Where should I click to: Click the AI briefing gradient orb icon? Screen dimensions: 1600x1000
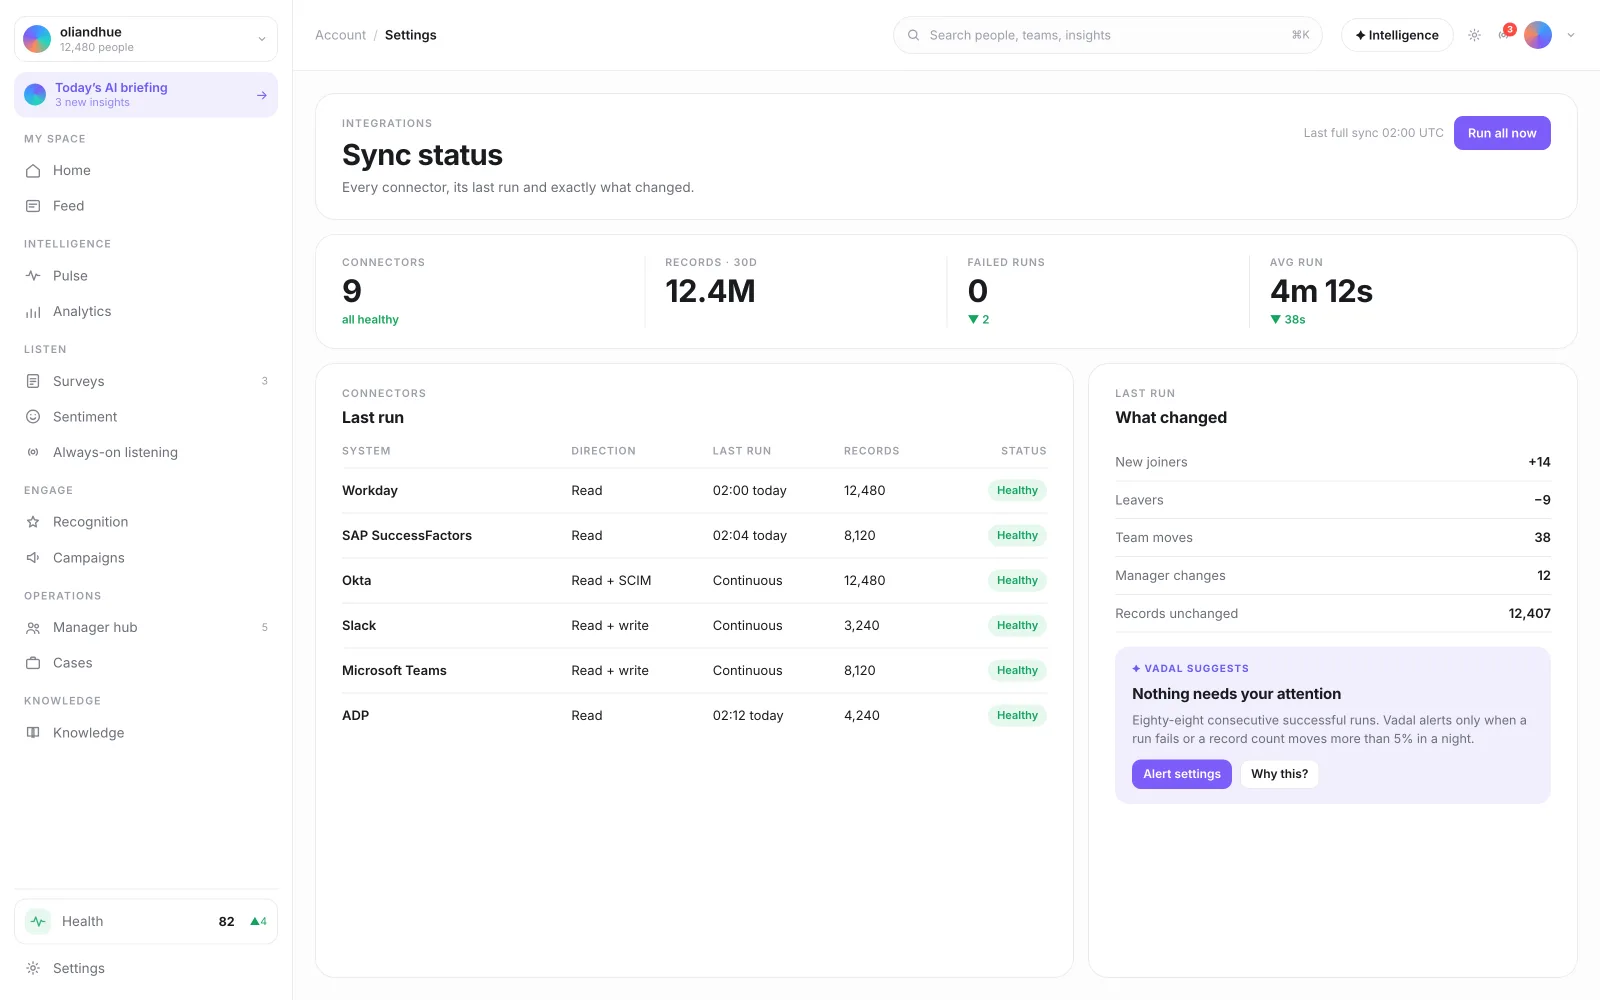coord(35,95)
